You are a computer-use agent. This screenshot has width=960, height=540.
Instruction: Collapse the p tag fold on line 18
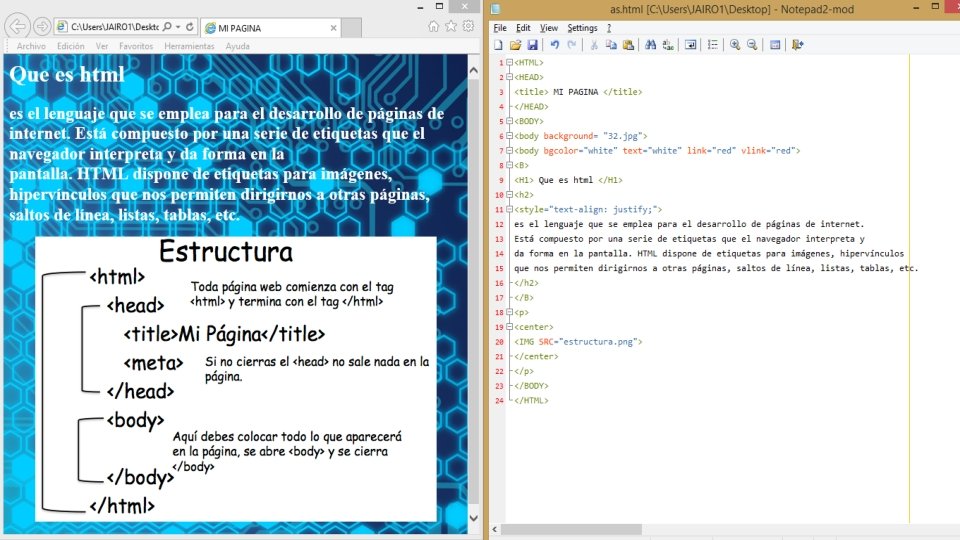509,312
